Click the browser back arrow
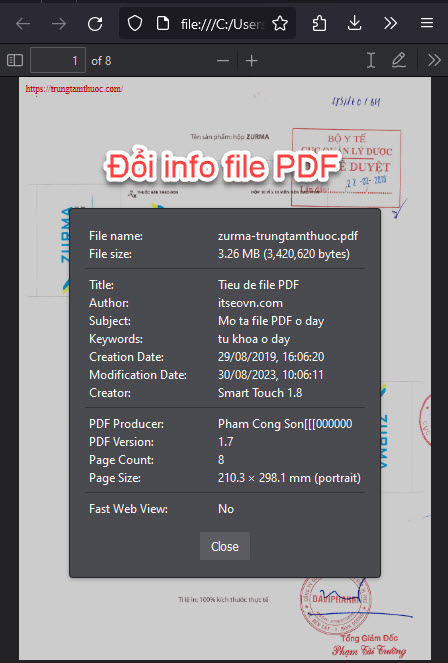Image resolution: width=448 pixels, height=663 pixels. coord(23,24)
